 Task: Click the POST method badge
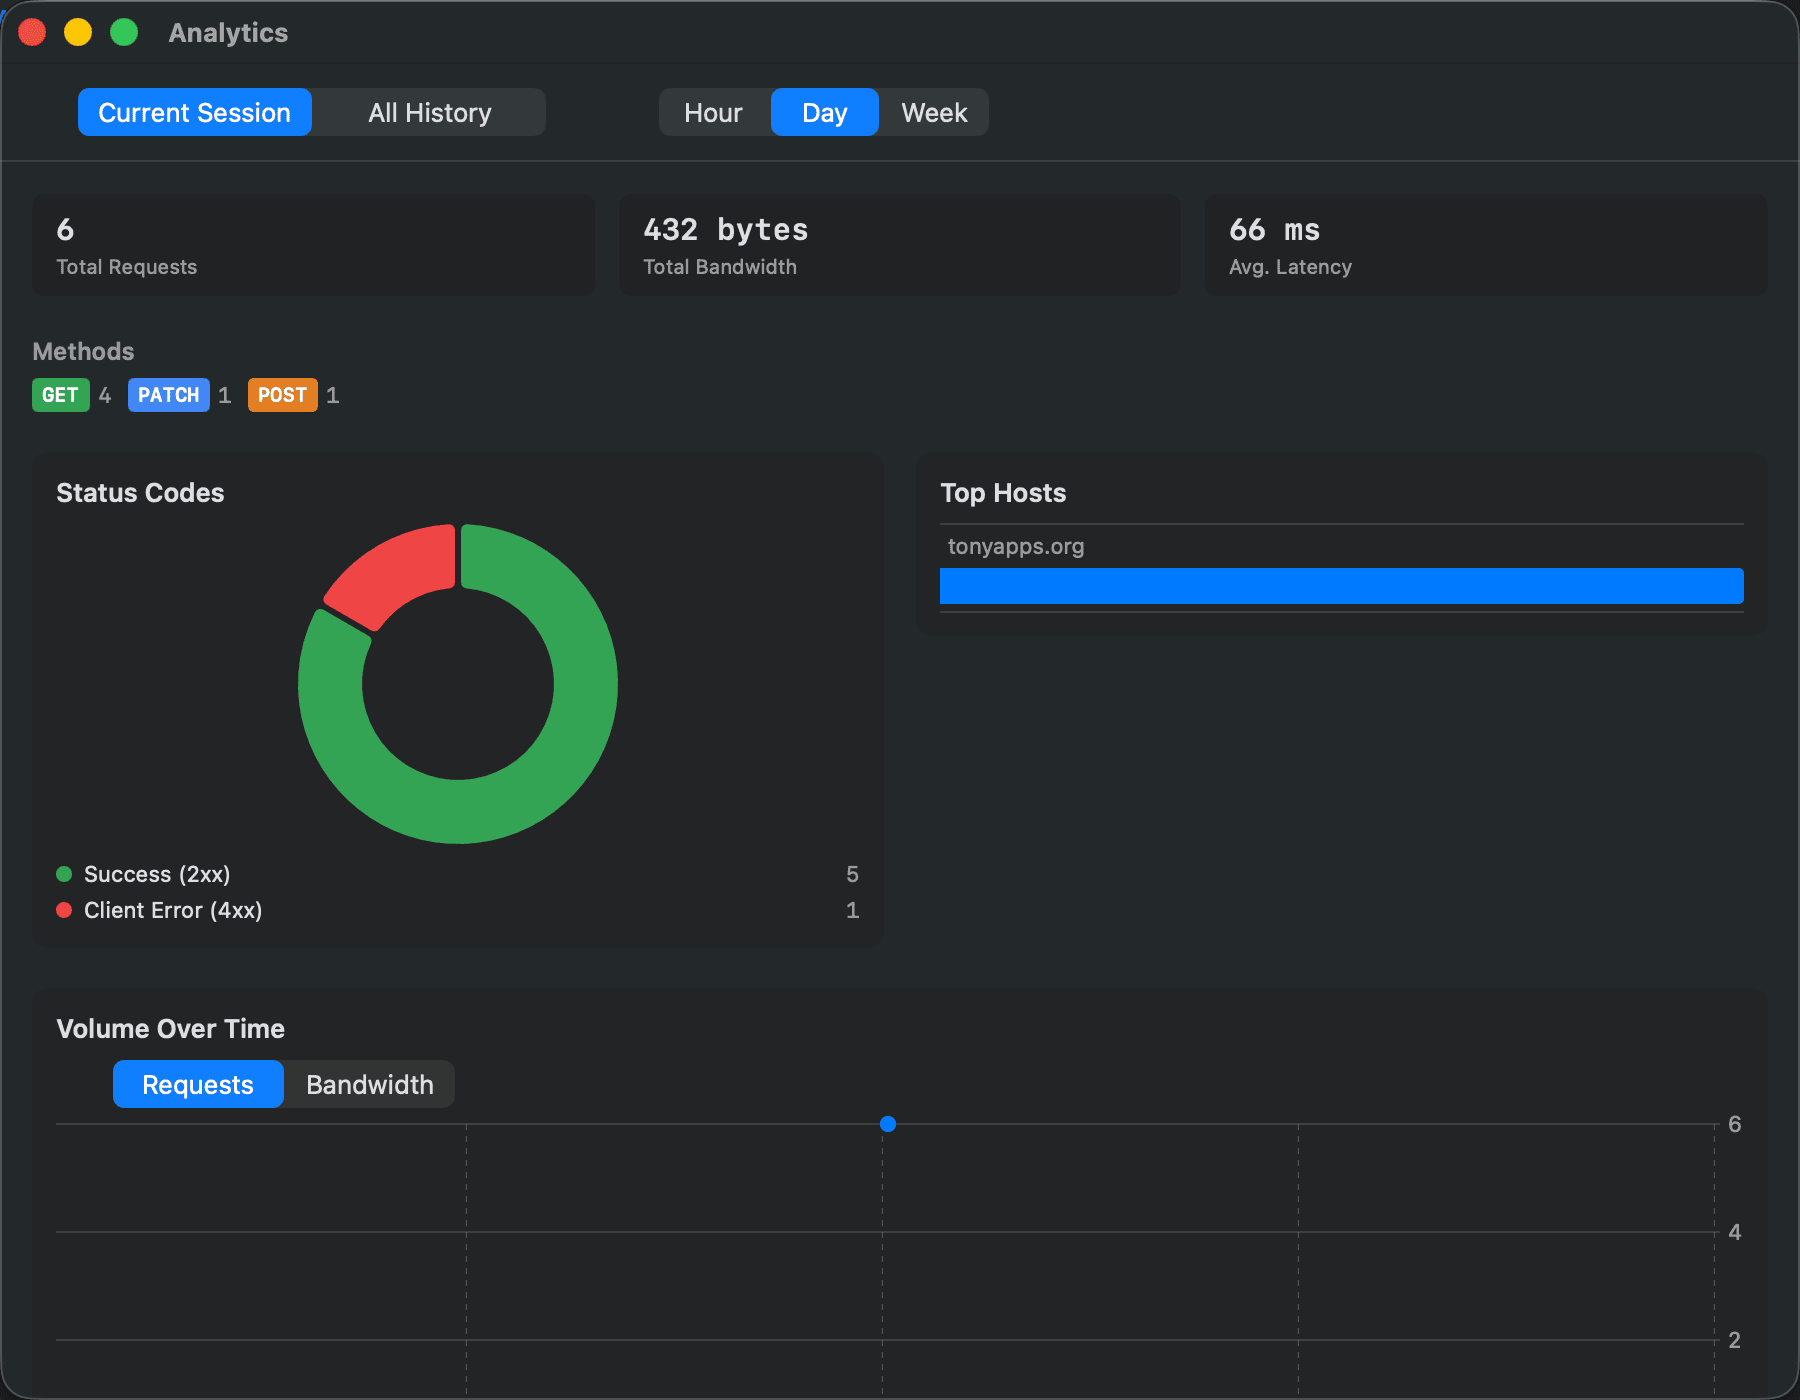coord(282,395)
